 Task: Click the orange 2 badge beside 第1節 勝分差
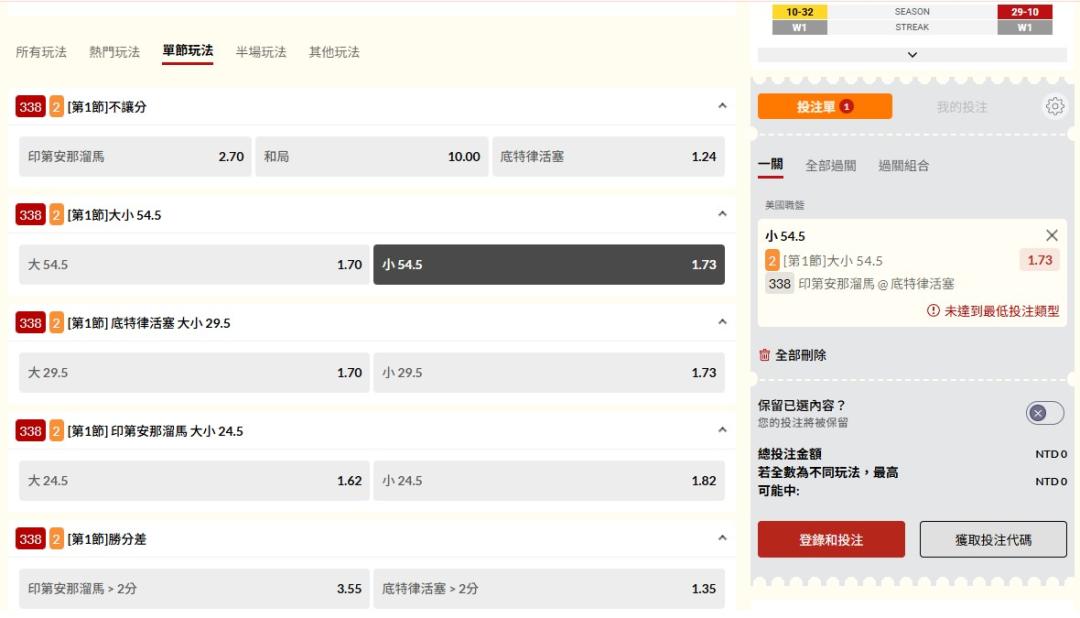[57, 539]
